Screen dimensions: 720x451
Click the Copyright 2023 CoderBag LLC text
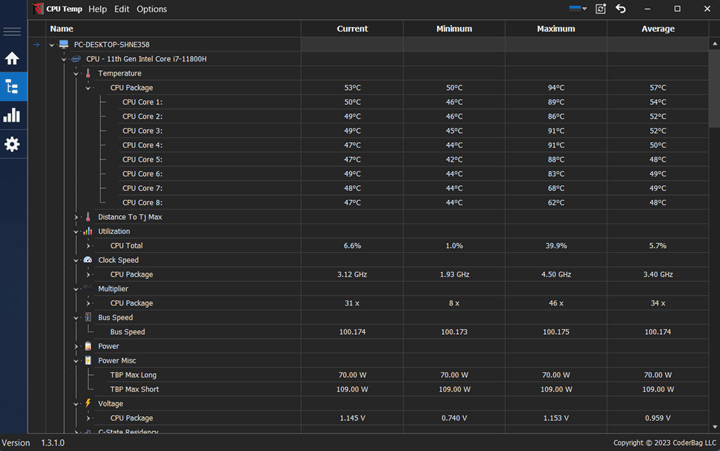pyautogui.click(x=664, y=443)
